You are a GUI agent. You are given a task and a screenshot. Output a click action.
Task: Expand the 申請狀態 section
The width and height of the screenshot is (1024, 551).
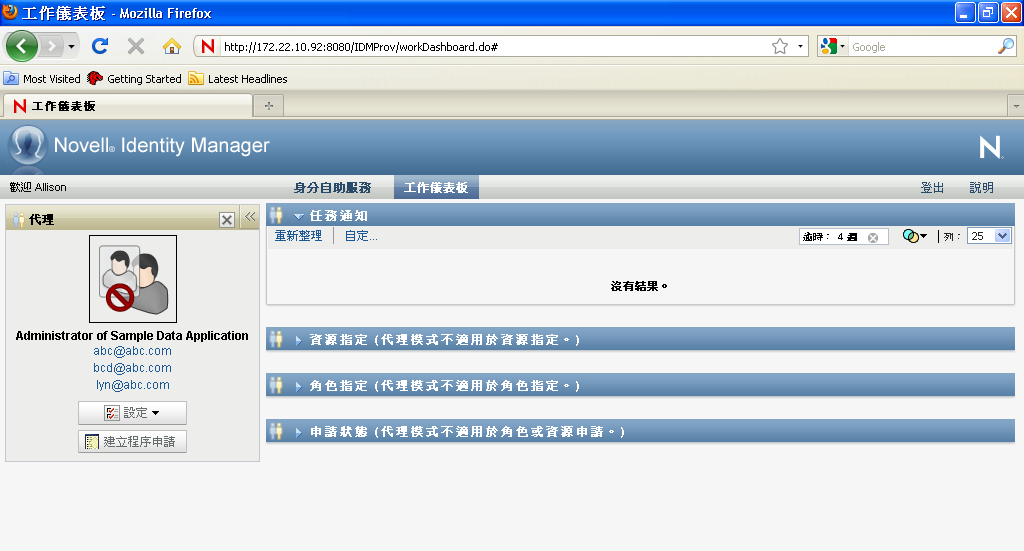coord(298,432)
